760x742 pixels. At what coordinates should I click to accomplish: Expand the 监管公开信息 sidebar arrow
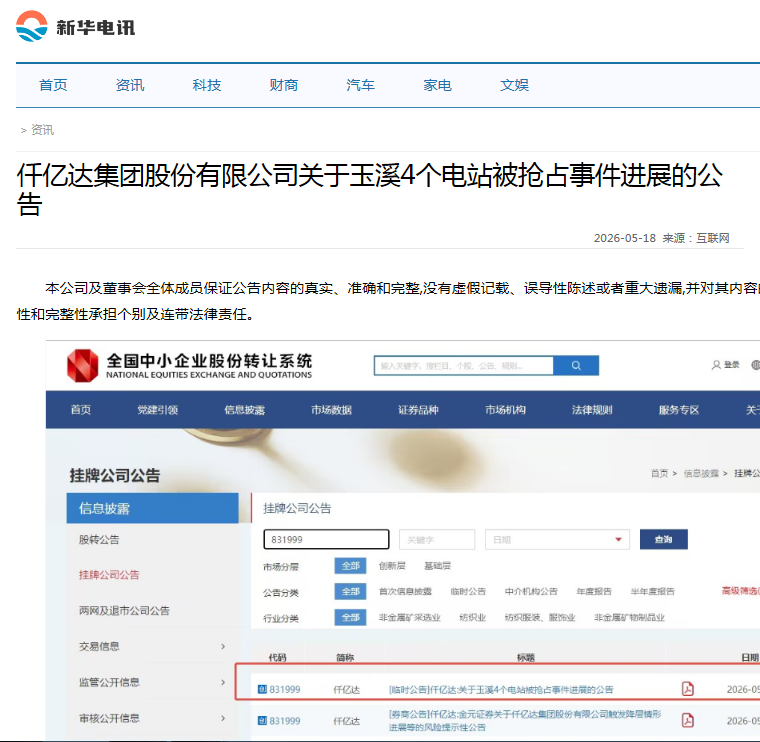[x=223, y=682]
